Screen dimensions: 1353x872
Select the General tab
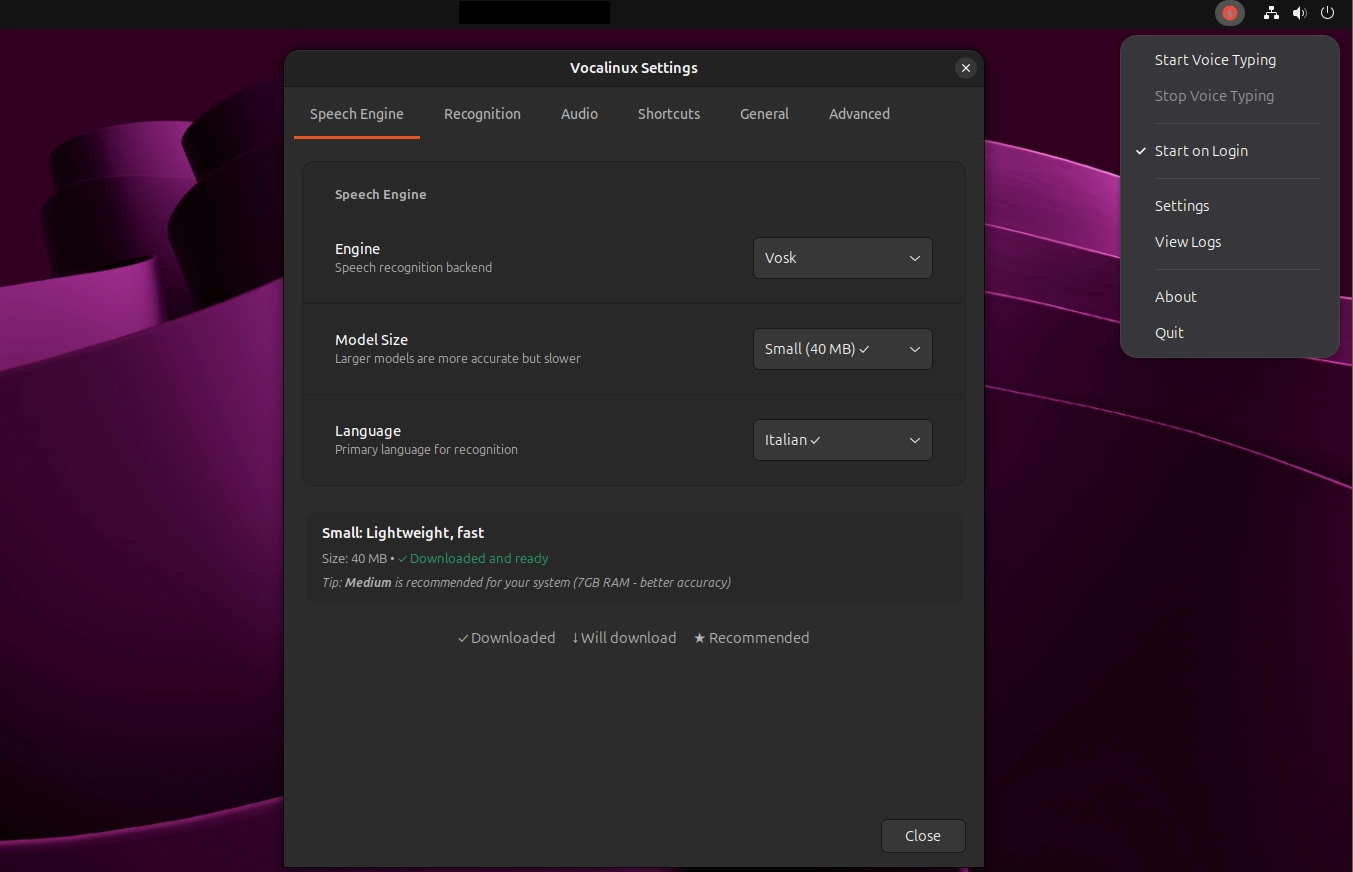click(x=764, y=114)
